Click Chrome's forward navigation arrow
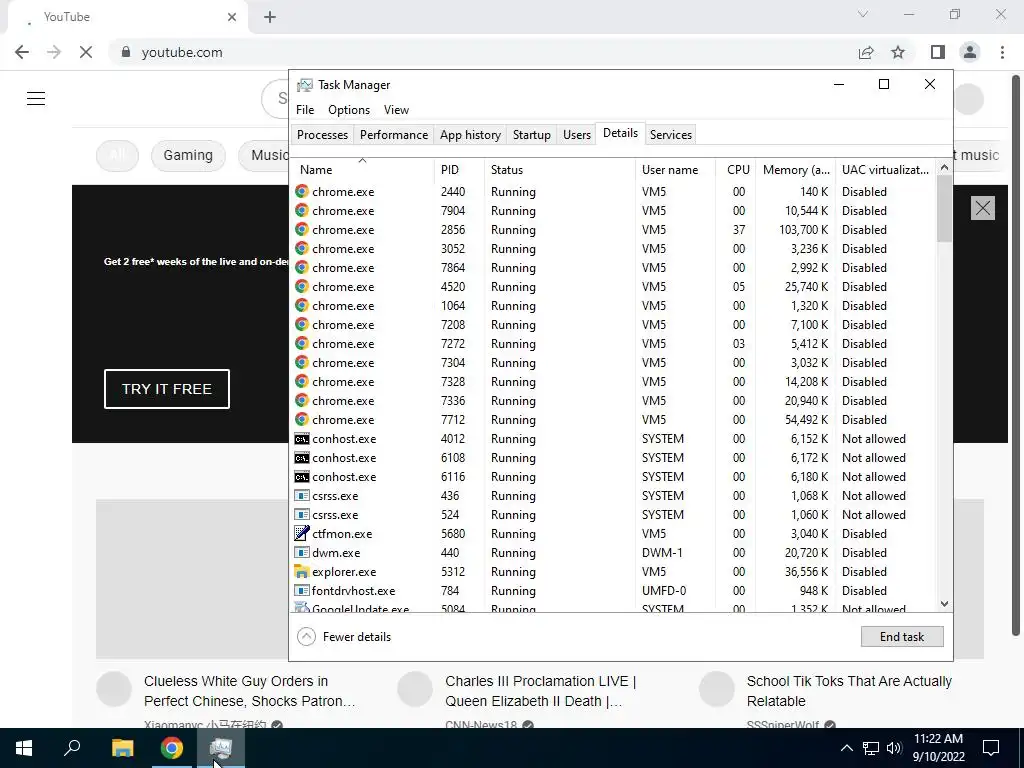 tap(54, 52)
